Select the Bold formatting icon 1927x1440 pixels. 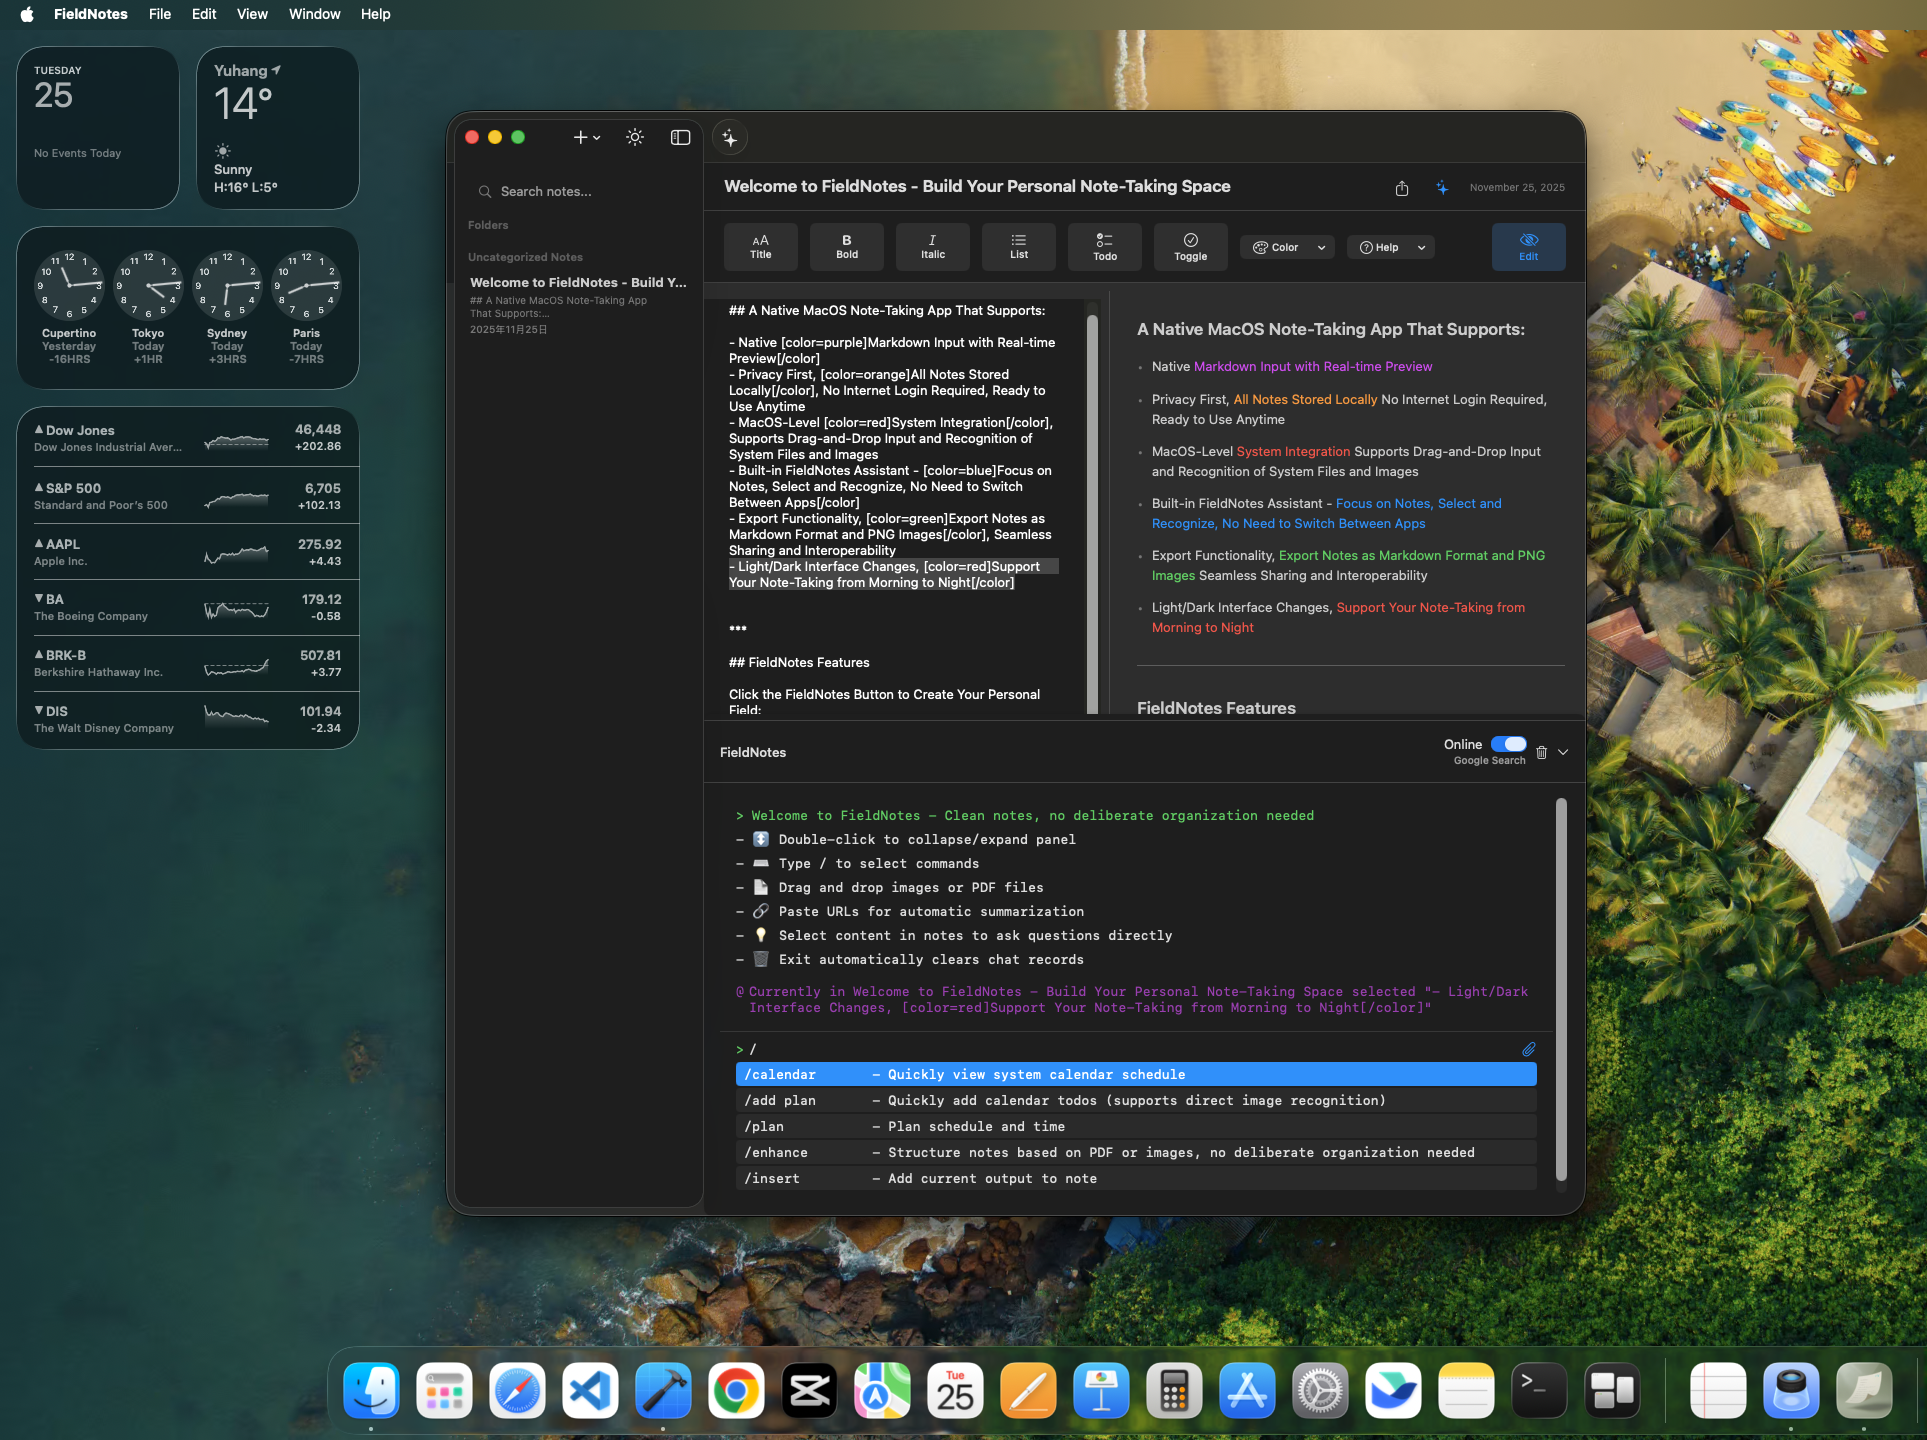(x=846, y=247)
